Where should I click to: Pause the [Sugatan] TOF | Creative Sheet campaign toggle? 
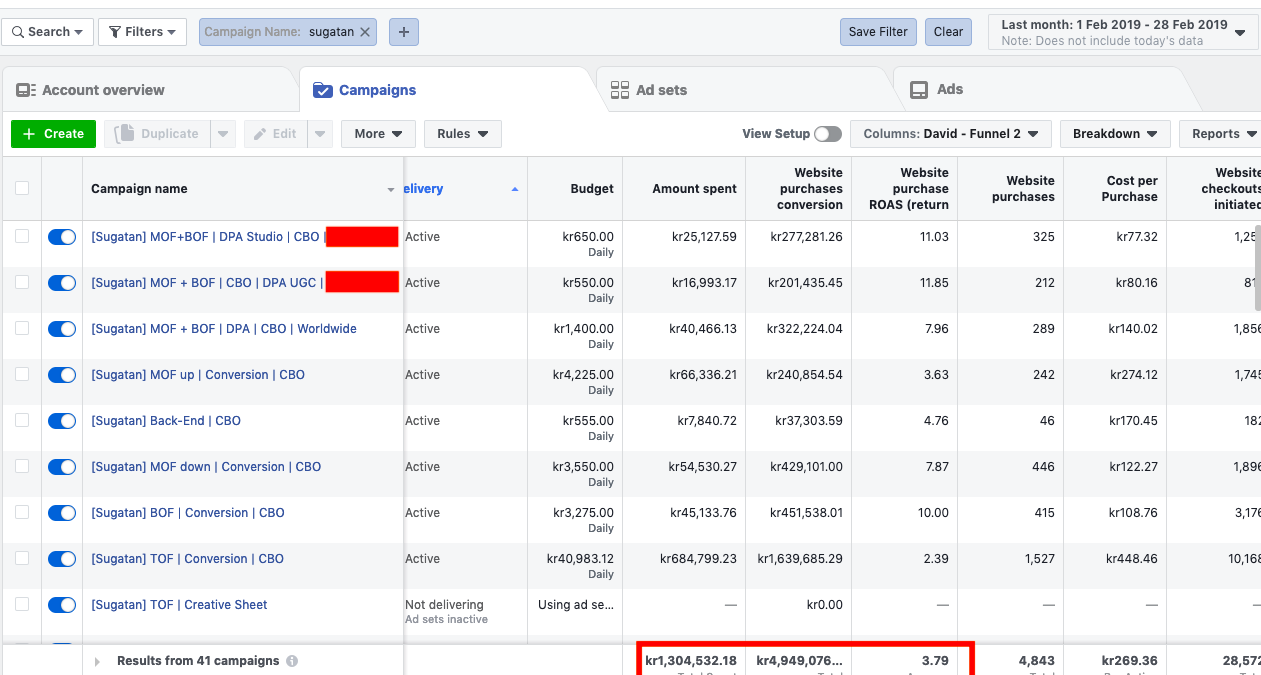pos(61,604)
